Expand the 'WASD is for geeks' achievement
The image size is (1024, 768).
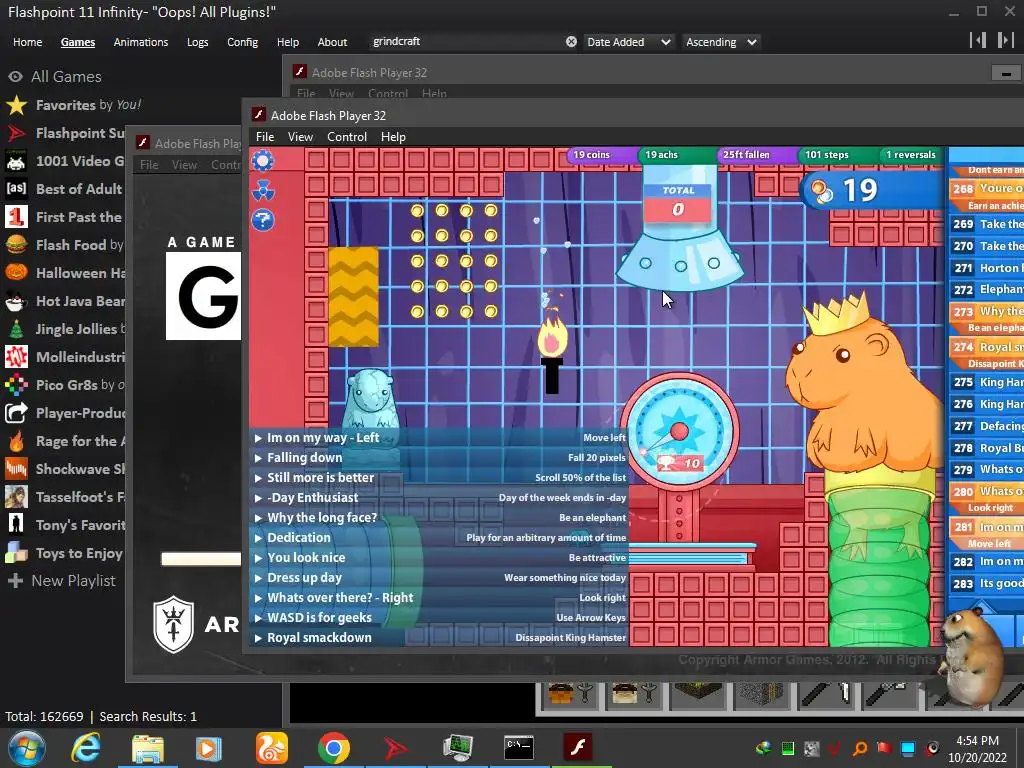(438, 618)
